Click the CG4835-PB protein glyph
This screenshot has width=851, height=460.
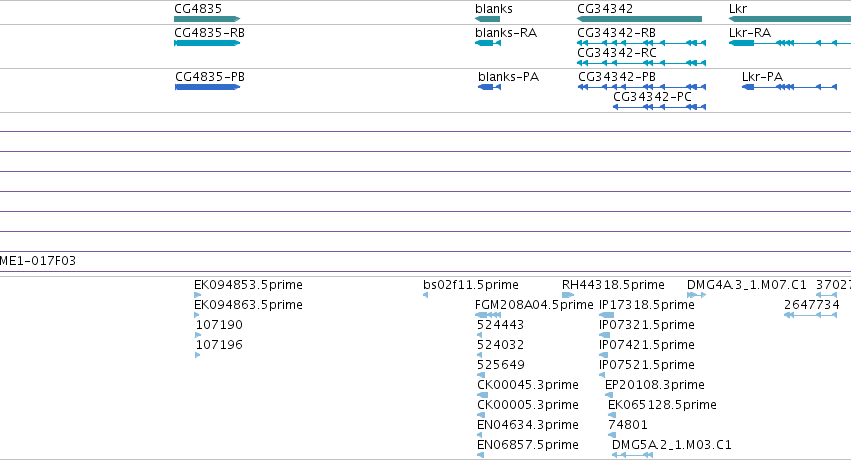[207, 87]
